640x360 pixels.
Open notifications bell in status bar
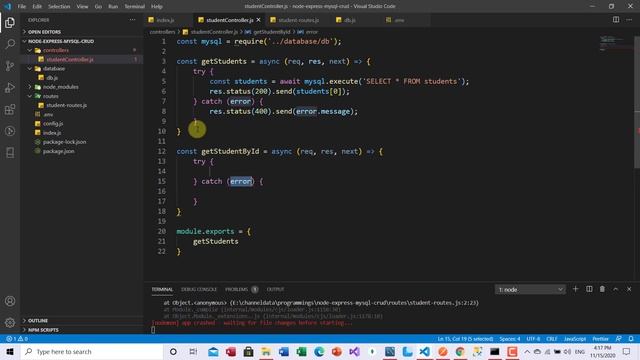click(x=631, y=339)
